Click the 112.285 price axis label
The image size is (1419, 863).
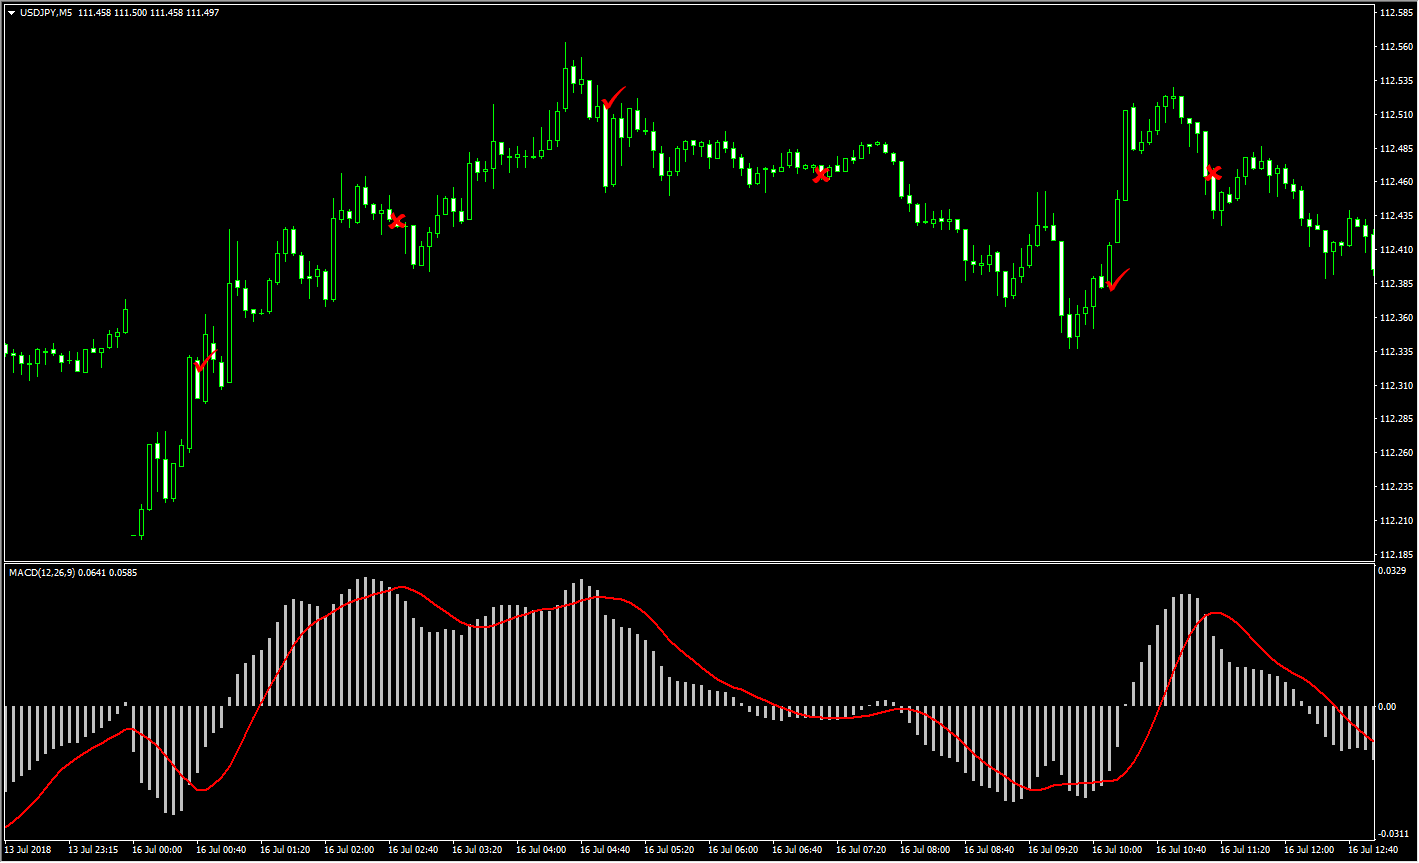pos(1395,419)
